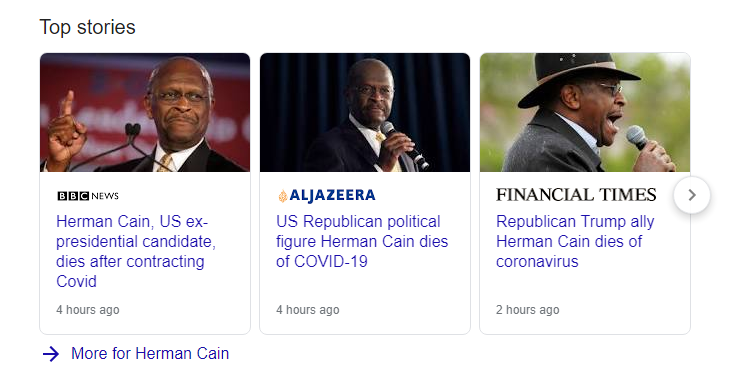729x390 pixels.
Task: Click the arrow icon beside More for Herman Cain
Action: pyautogui.click(x=51, y=354)
